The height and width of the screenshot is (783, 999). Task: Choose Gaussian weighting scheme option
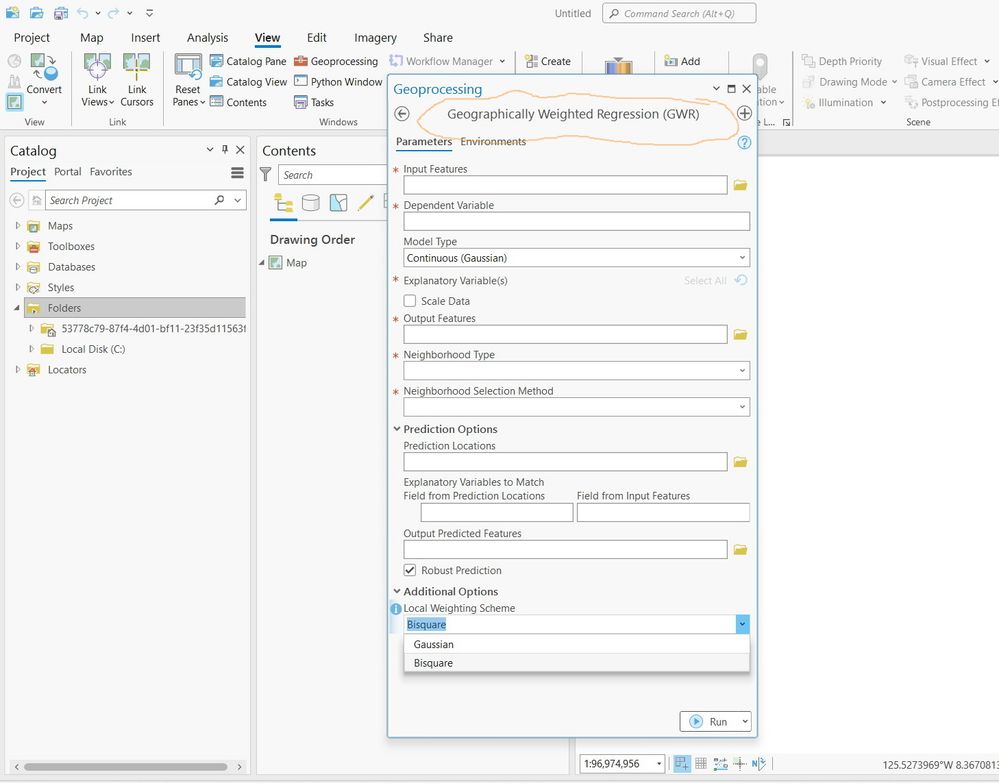click(x=577, y=644)
